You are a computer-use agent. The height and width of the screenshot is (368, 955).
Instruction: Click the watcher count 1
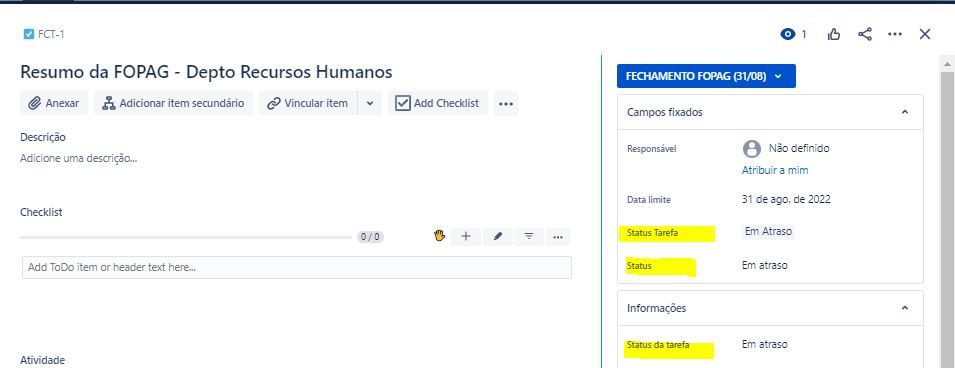(x=803, y=34)
